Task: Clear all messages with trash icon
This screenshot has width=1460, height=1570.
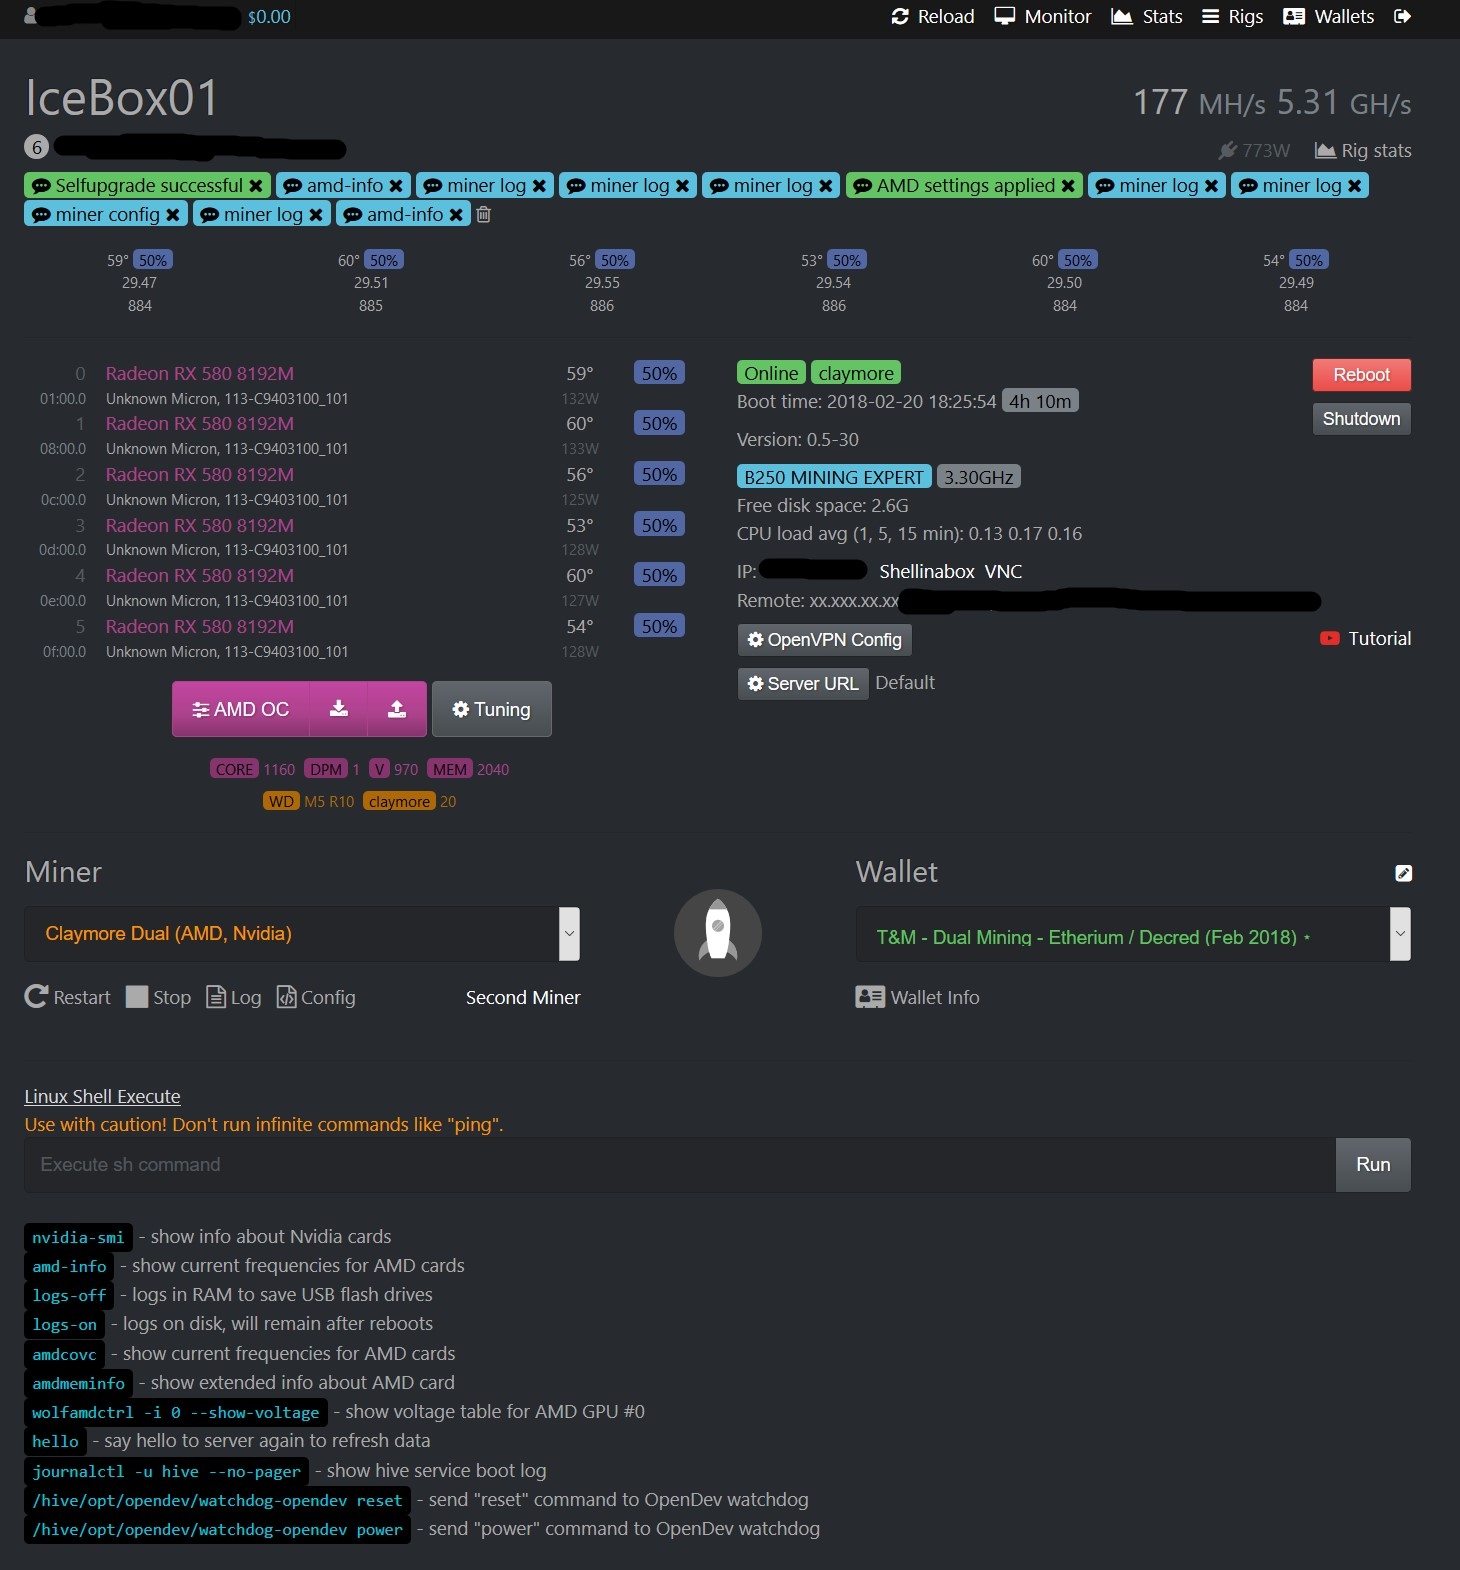Action: [x=484, y=215]
